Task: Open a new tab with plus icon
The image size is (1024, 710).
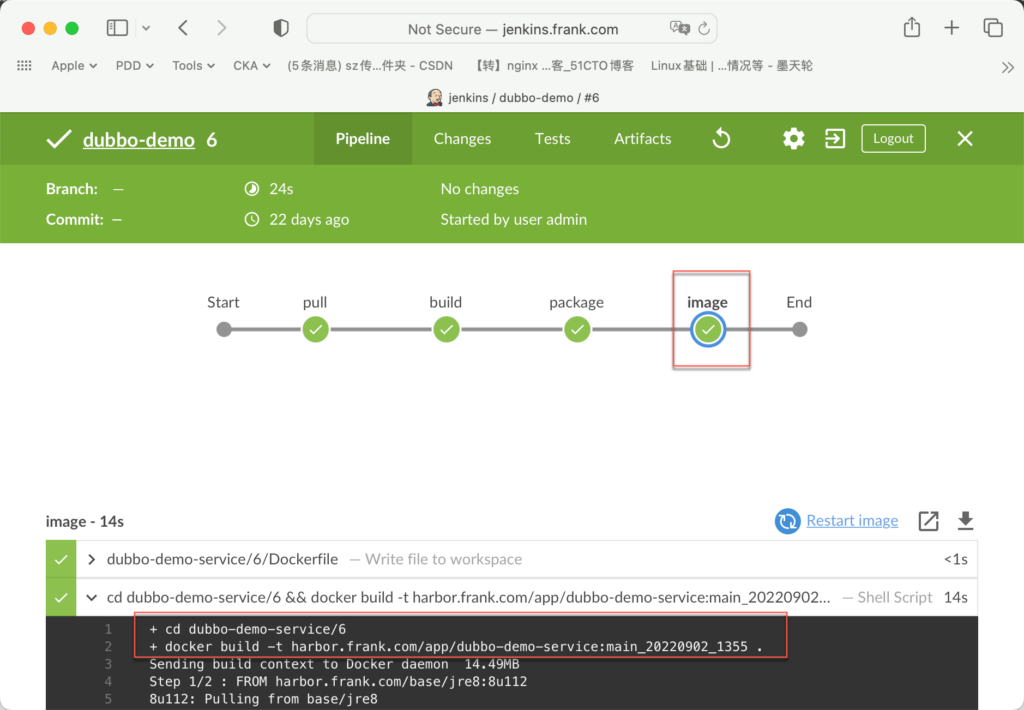Action: [x=952, y=27]
